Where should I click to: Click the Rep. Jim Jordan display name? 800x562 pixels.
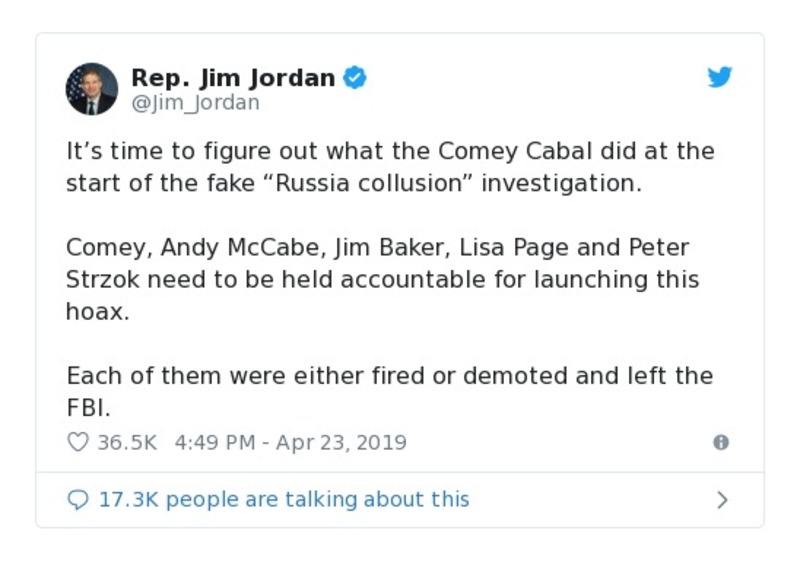coord(233,78)
